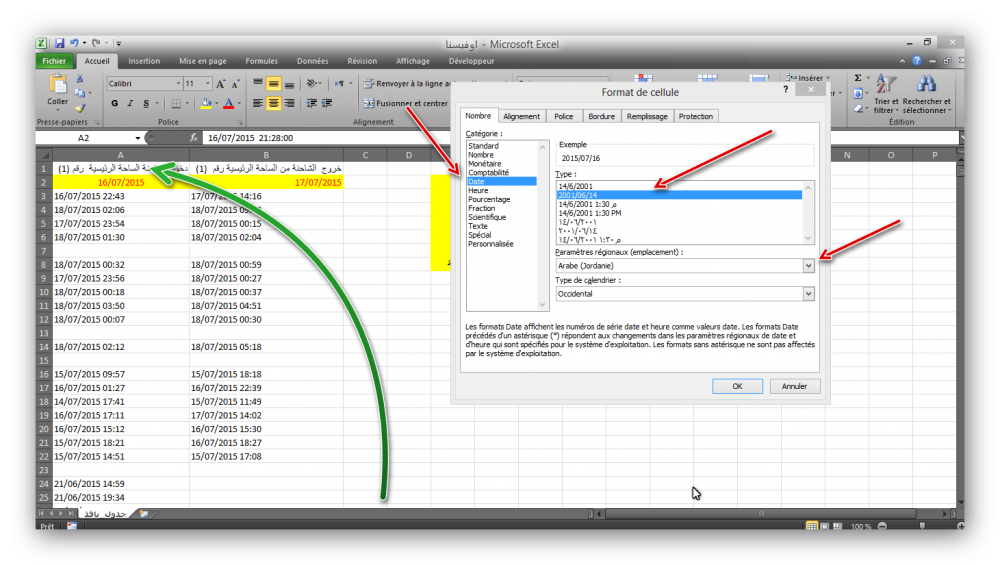Increase font size with the large A
1000x565 pixels.
pos(220,84)
